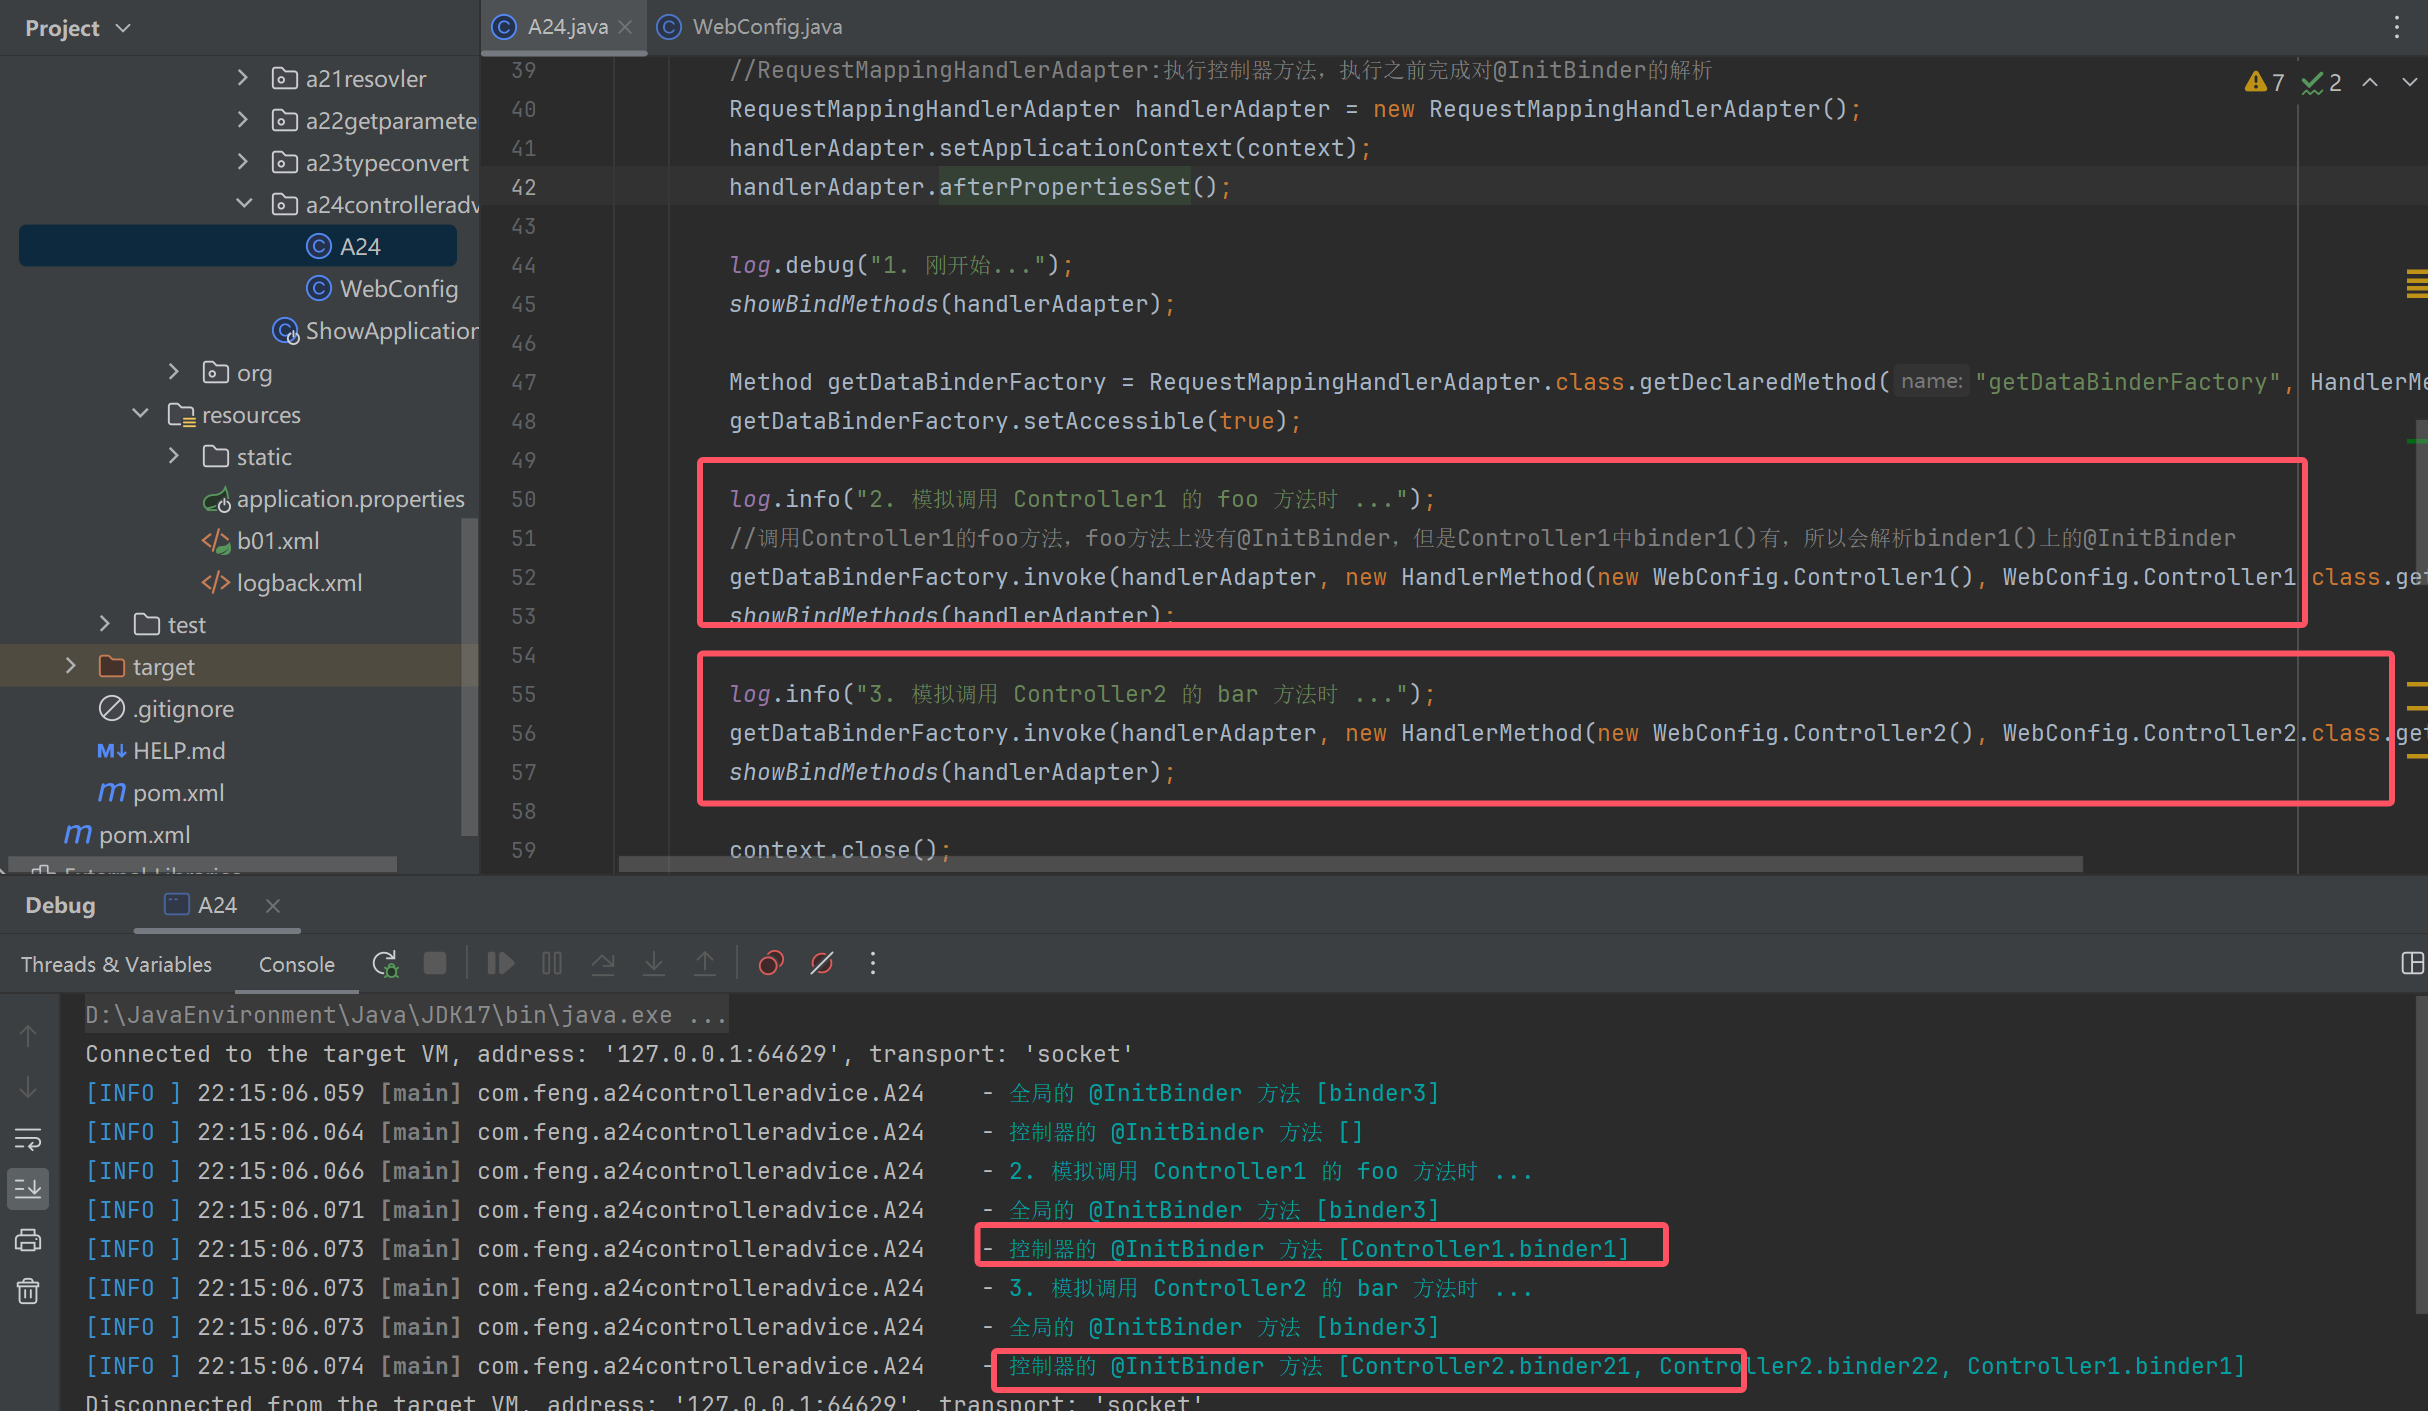Image resolution: width=2428 pixels, height=1411 pixels.
Task: Click the java.exe command line in console
Action: (406, 1015)
